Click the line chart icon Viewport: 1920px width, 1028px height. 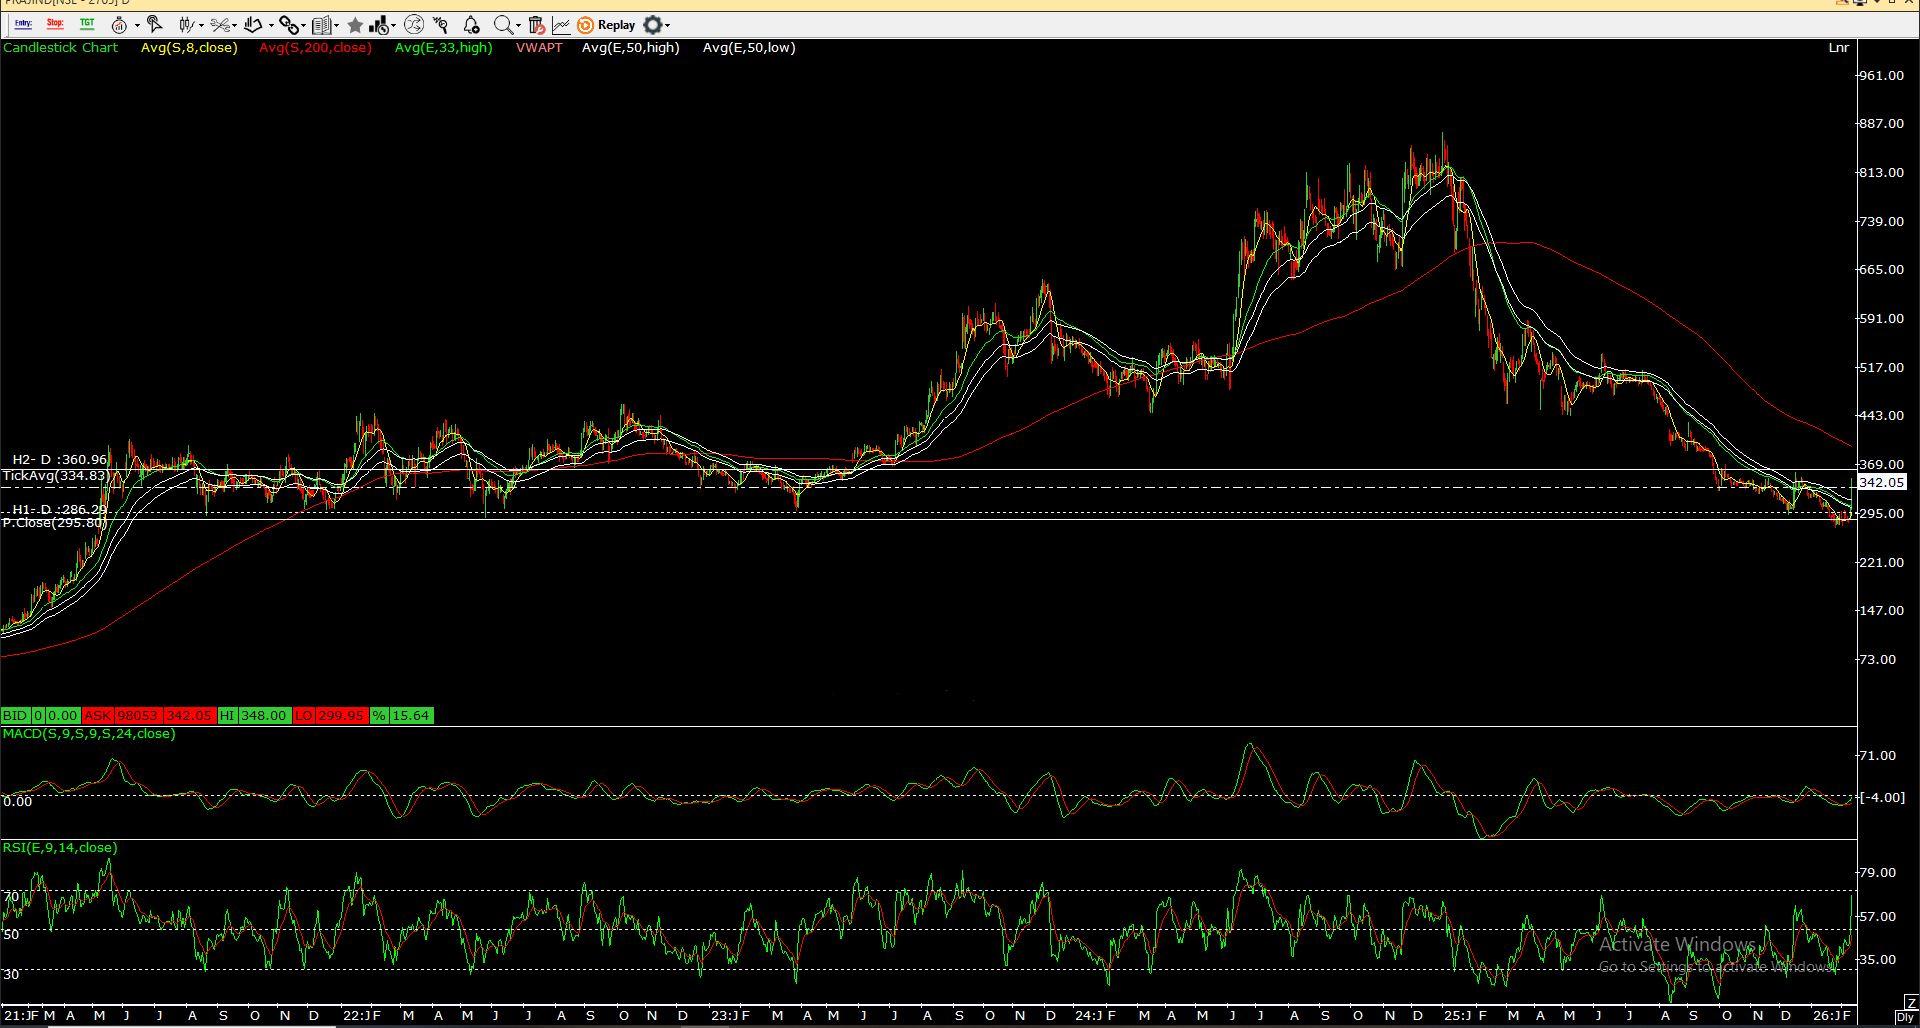[561, 25]
